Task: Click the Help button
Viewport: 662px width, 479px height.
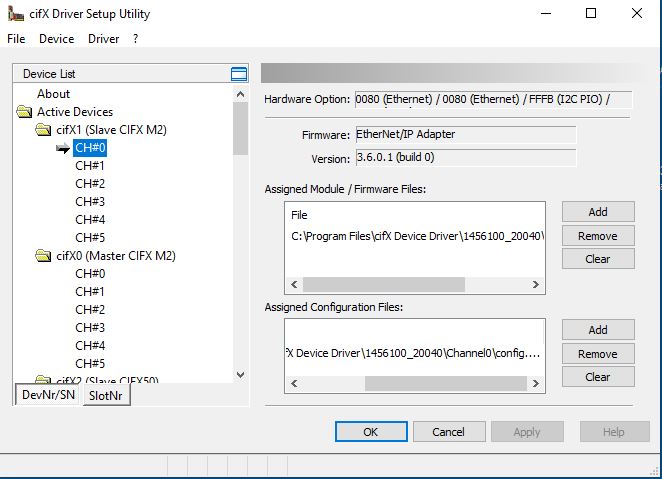Action: pyautogui.click(x=614, y=432)
